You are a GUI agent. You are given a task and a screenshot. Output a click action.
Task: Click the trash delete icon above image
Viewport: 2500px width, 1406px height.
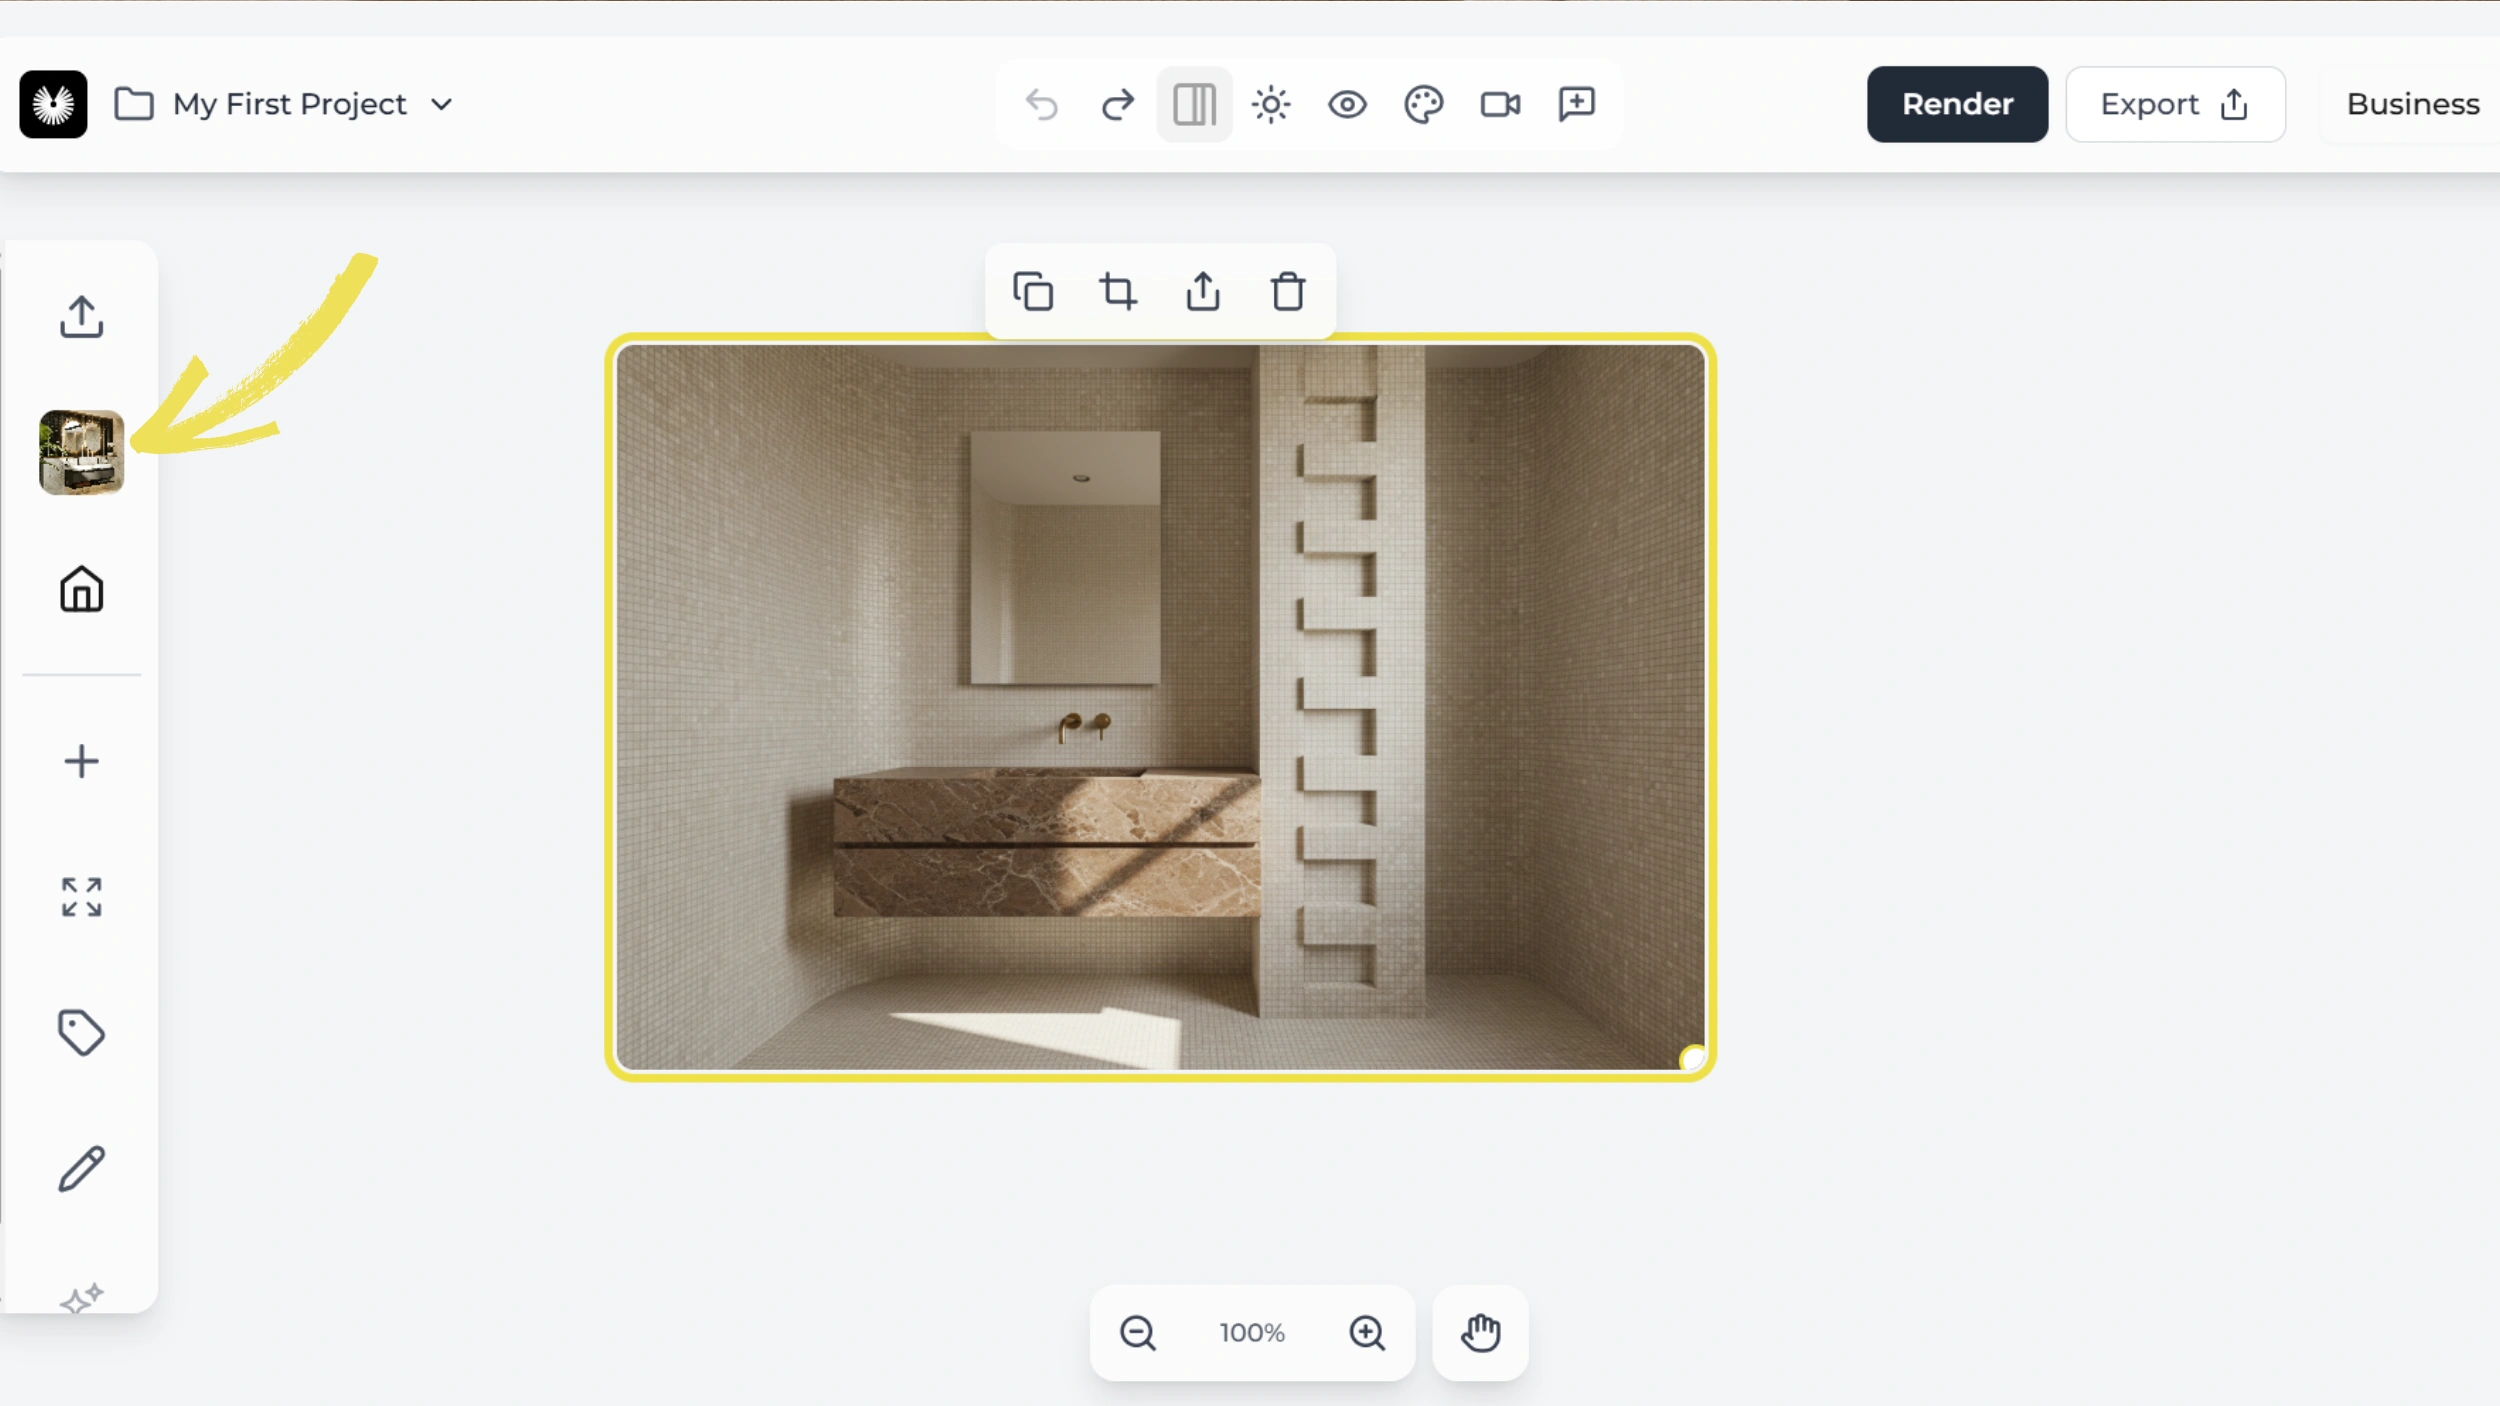click(1288, 292)
